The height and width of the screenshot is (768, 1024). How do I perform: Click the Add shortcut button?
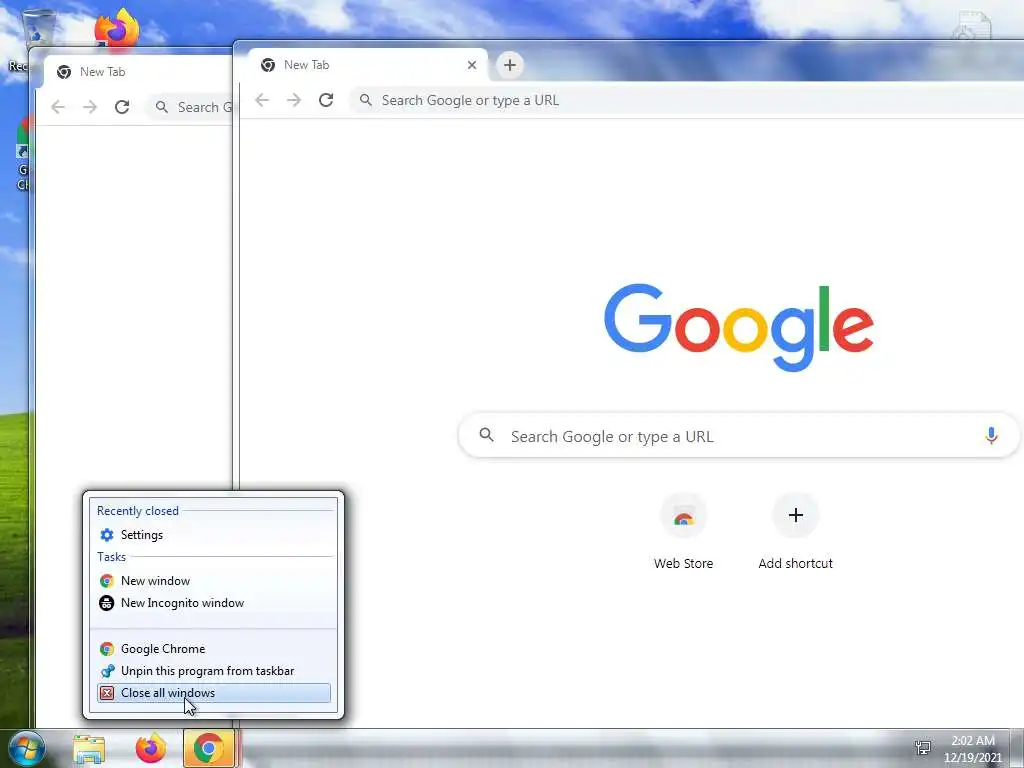(795, 532)
